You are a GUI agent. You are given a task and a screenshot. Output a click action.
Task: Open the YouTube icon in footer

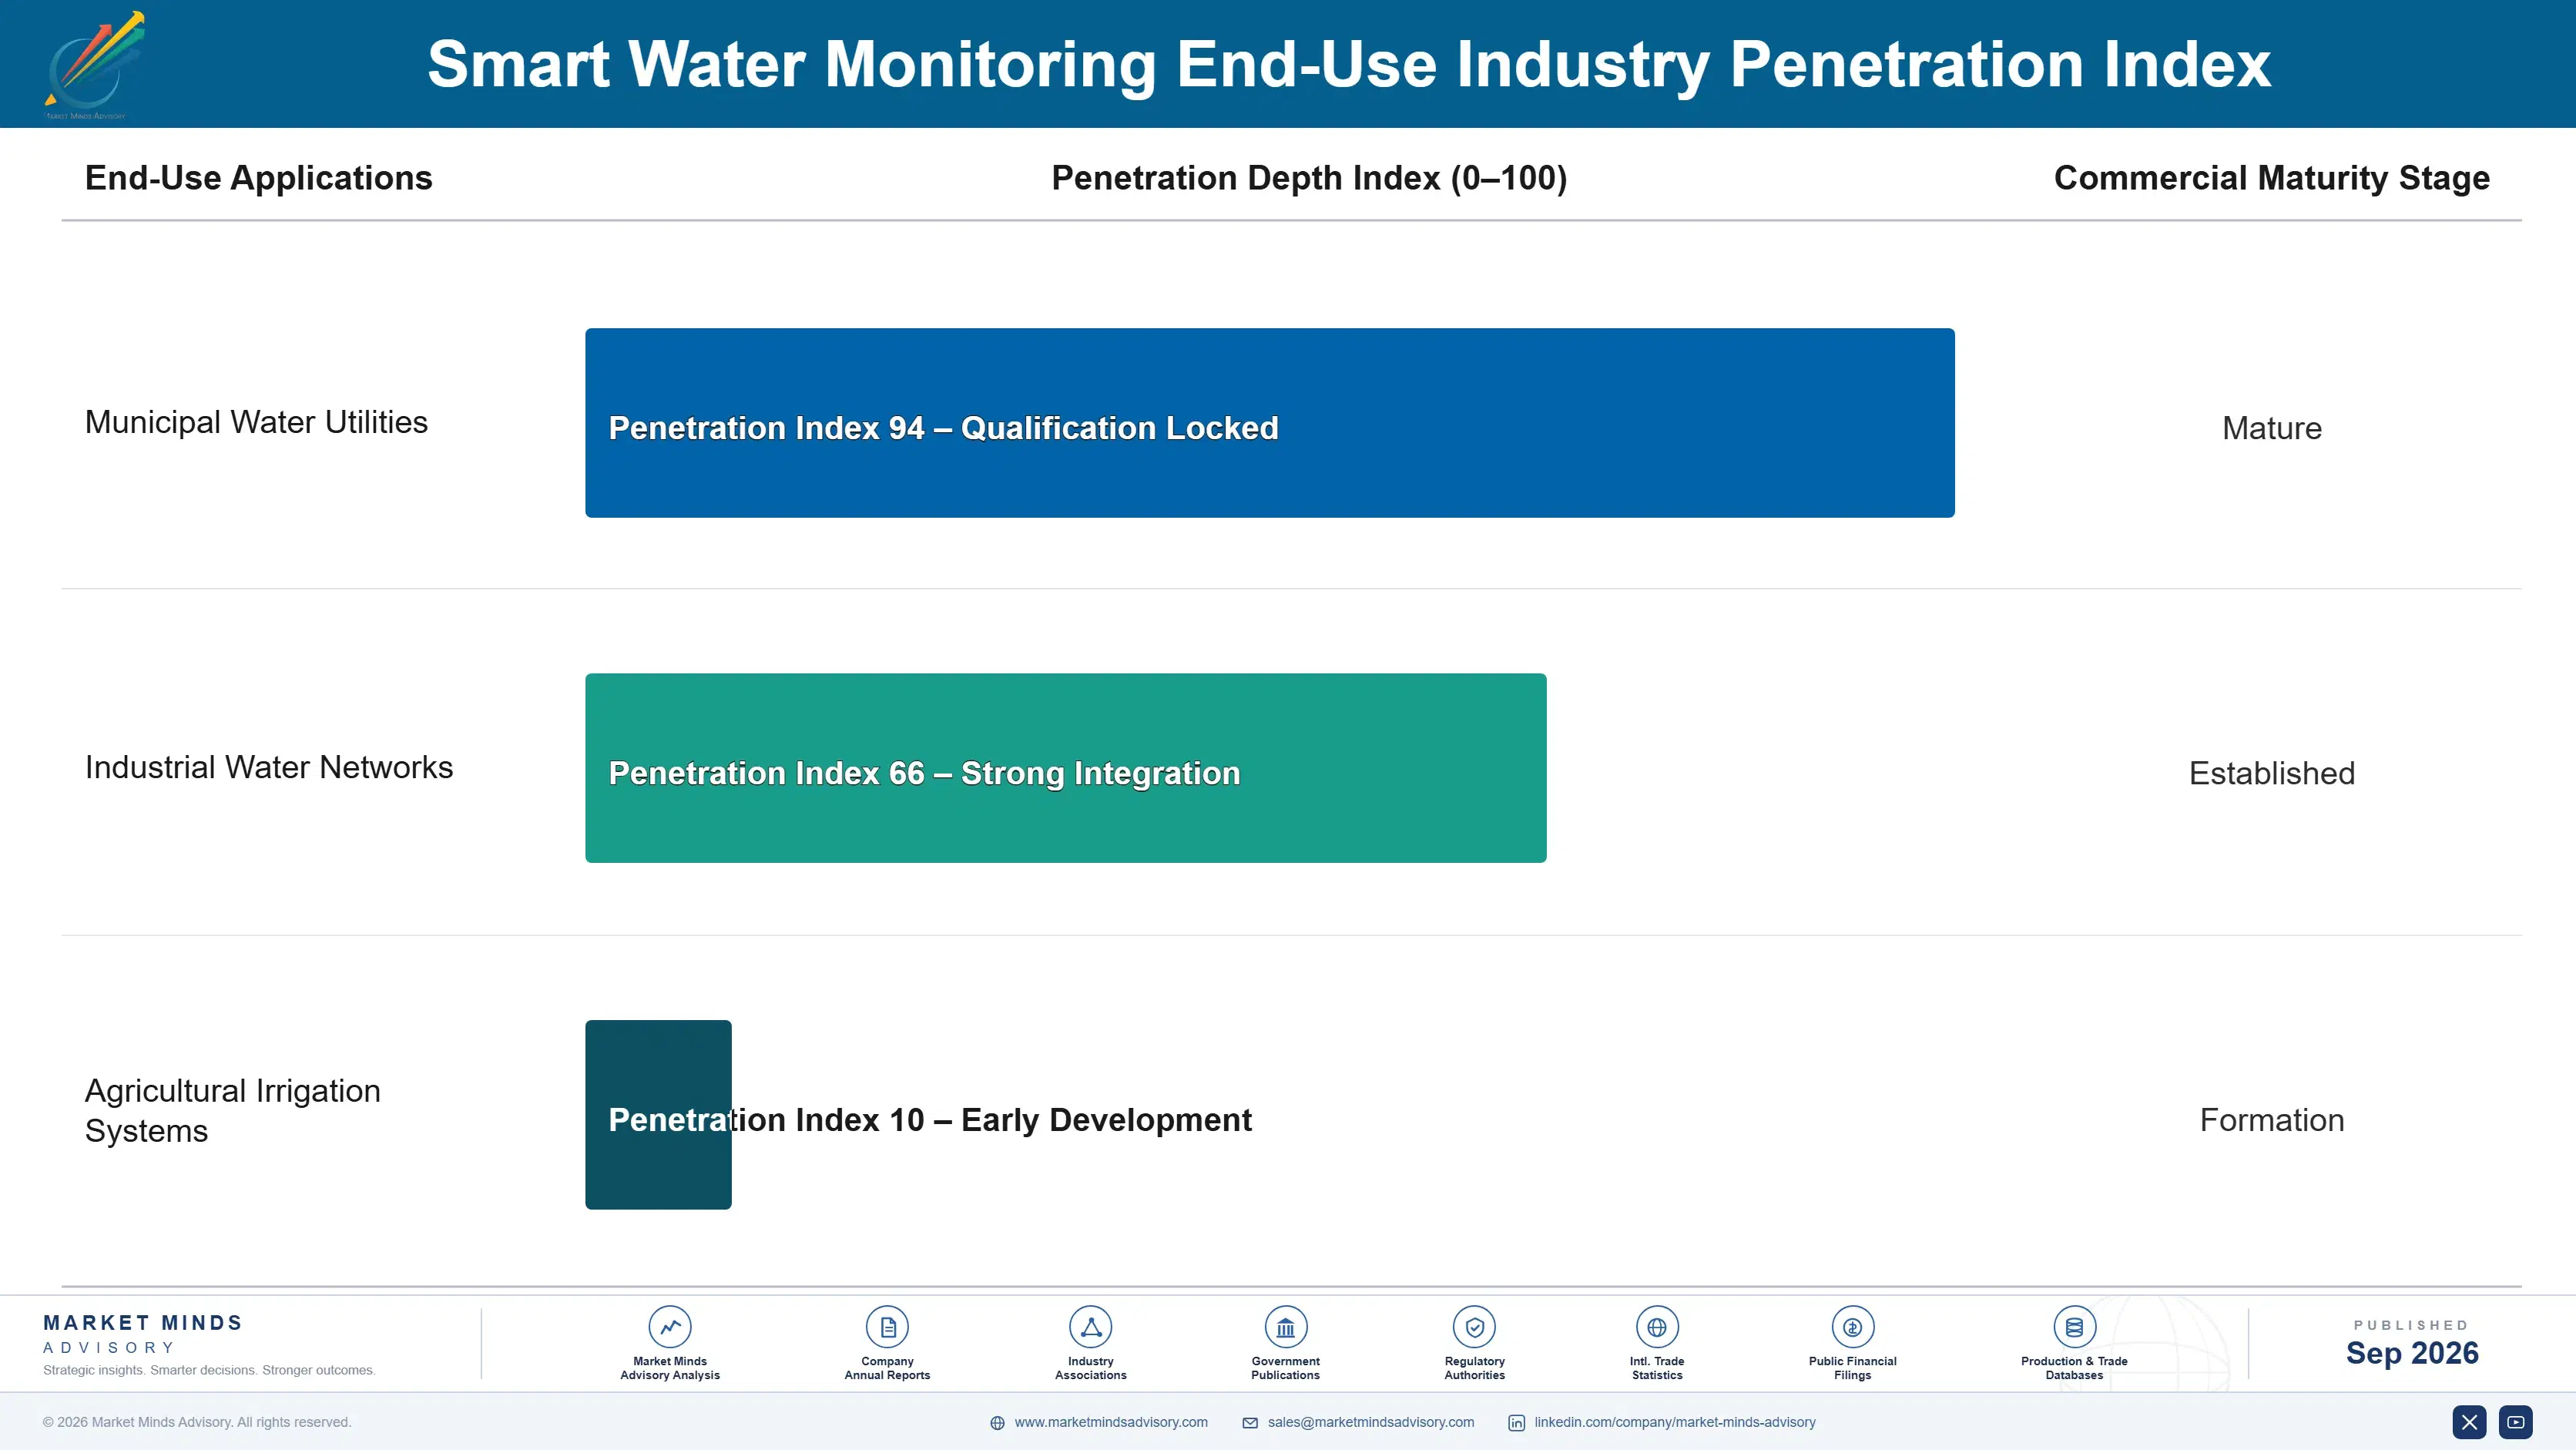point(2515,1422)
